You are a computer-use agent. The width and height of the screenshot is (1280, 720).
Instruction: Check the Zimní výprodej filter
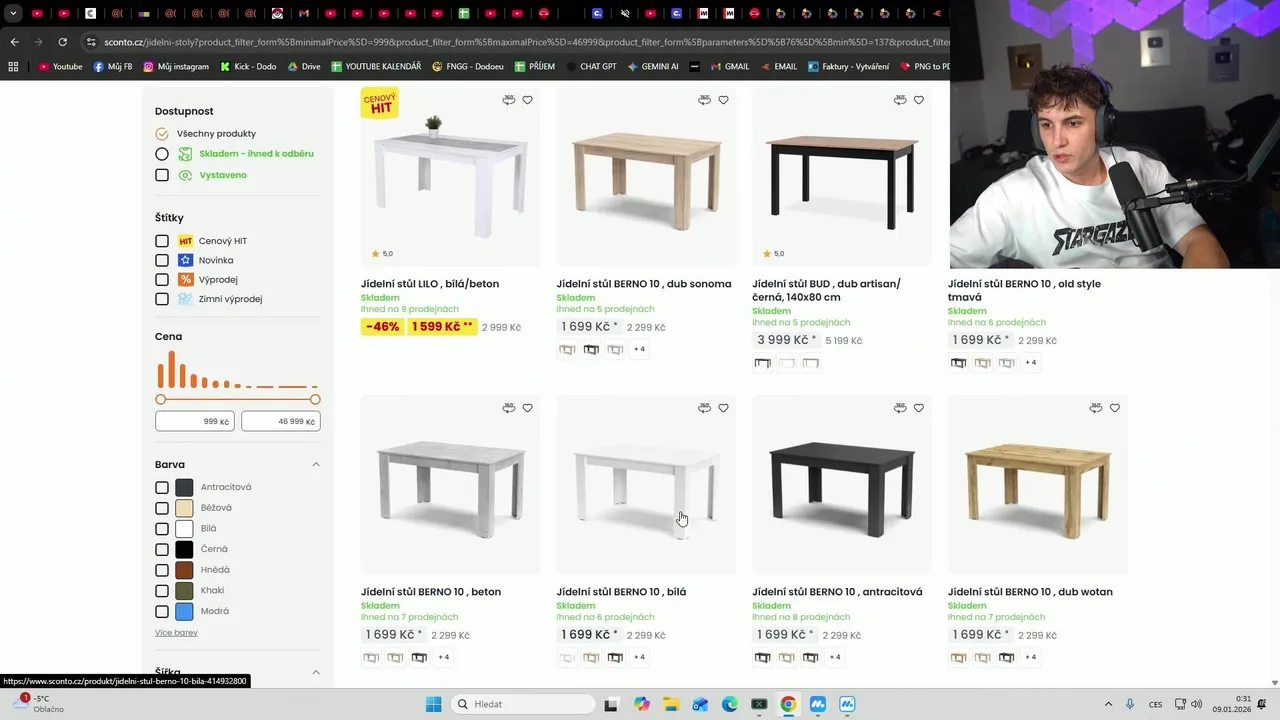coord(162,299)
